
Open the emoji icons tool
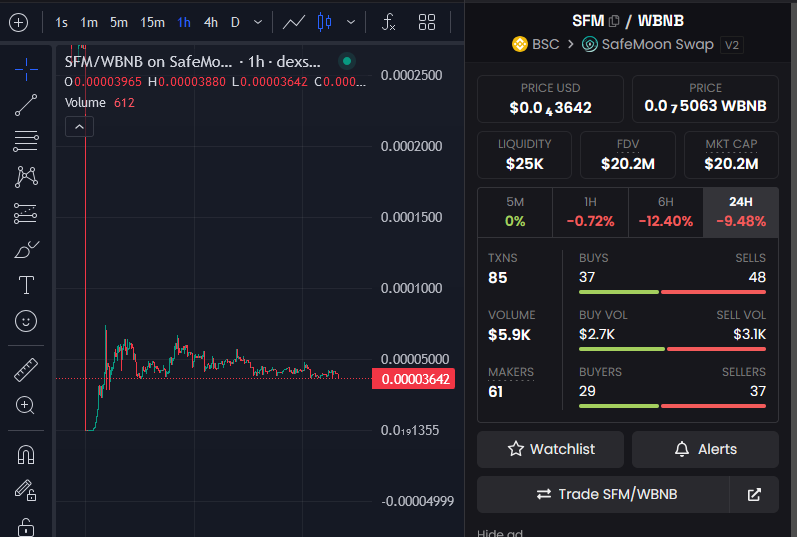pyautogui.click(x=26, y=321)
